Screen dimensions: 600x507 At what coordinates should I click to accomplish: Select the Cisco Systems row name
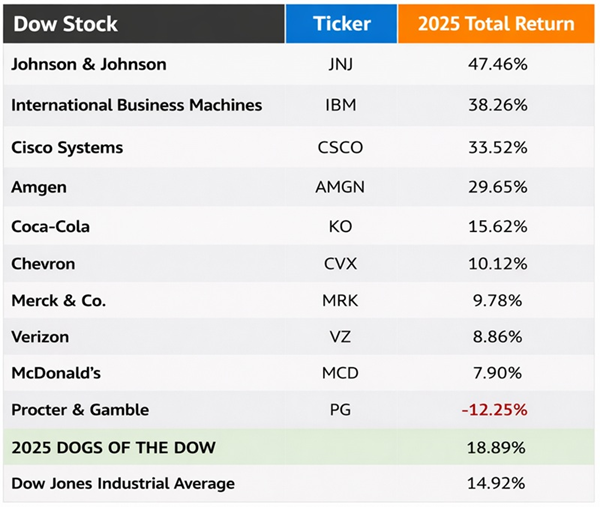tap(67, 148)
